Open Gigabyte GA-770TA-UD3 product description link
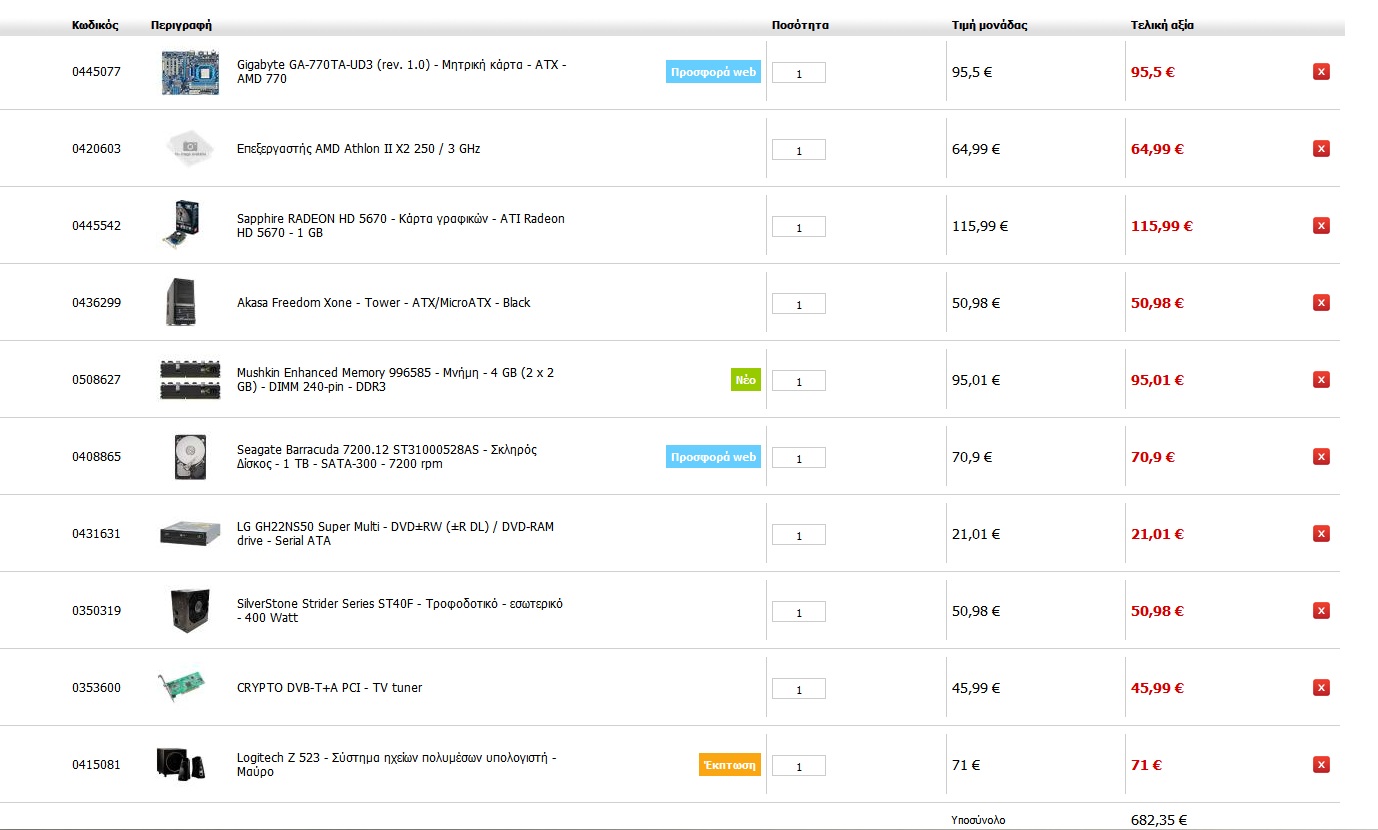The width and height of the screenshot is (1378, 830). click(402, 72)
